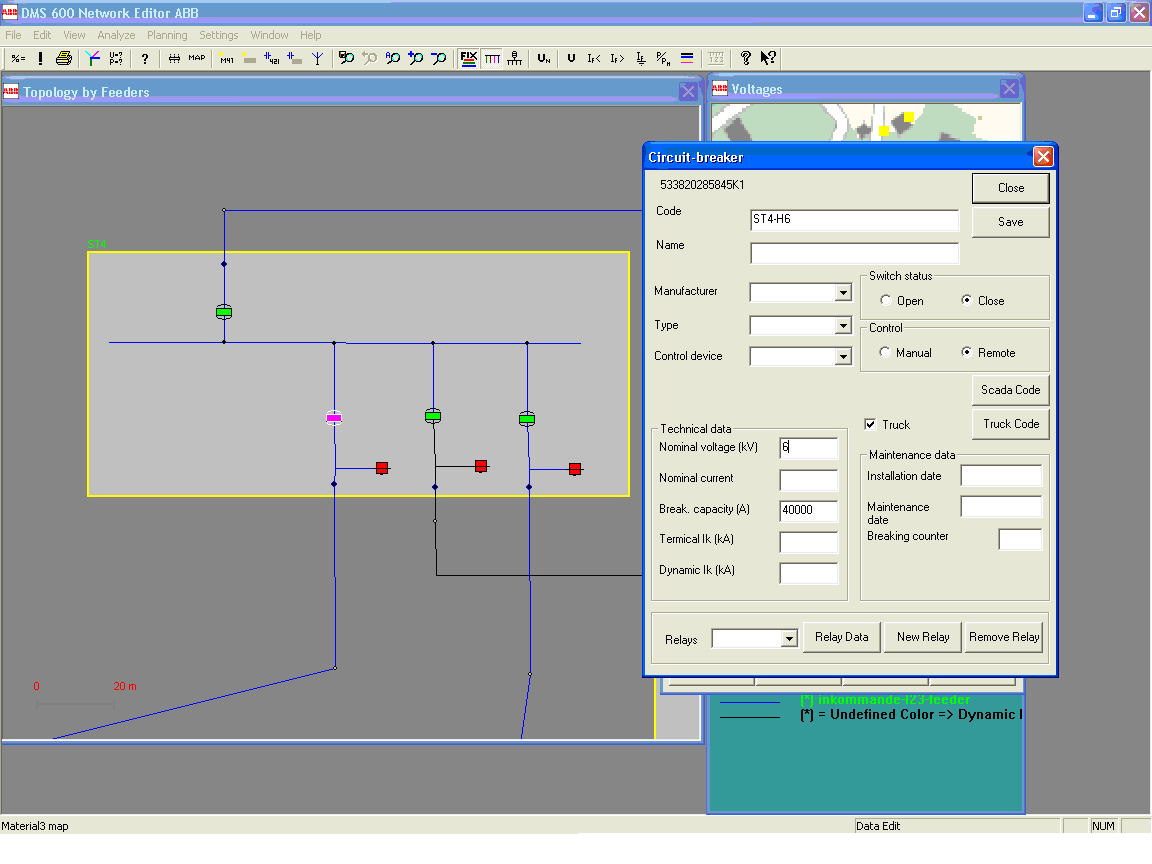Open the Edit menu
Screen dimensions: 1152x864
pyautogui.click(x=42, y=35)
